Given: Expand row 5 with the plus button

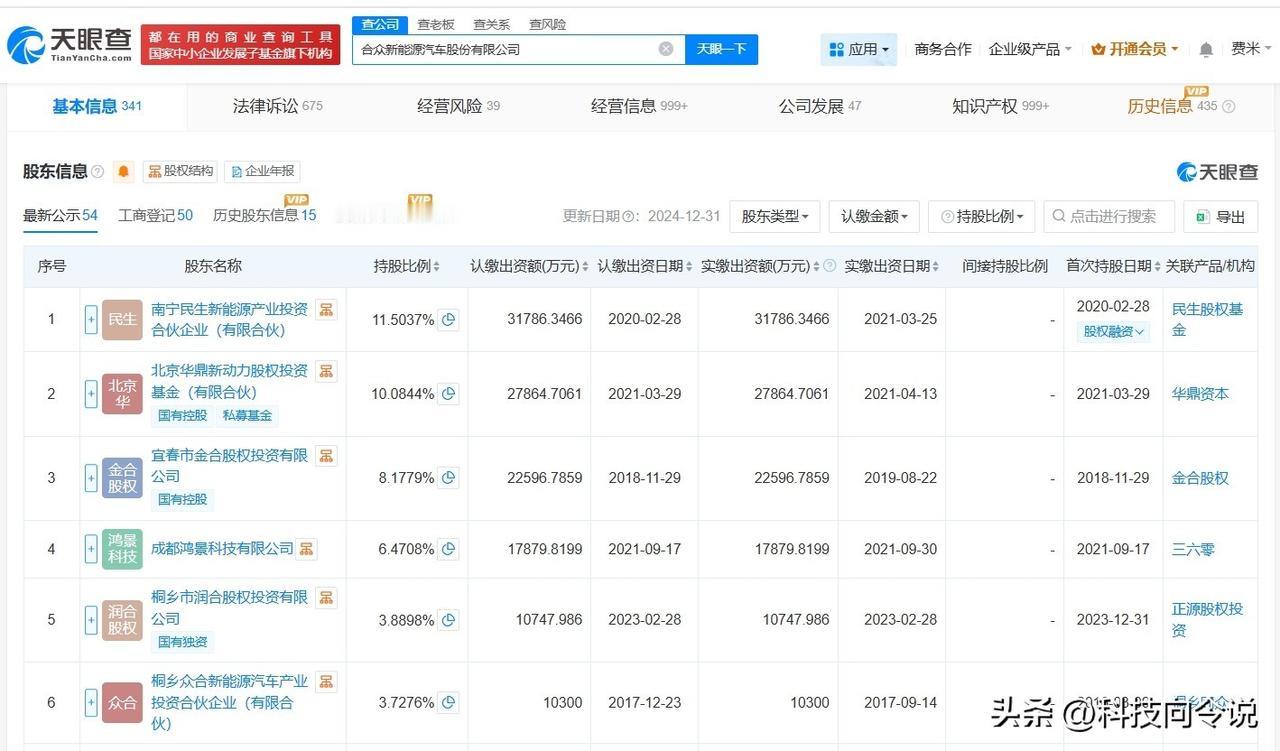Looking at the screenshot, I should coord(92,620).
